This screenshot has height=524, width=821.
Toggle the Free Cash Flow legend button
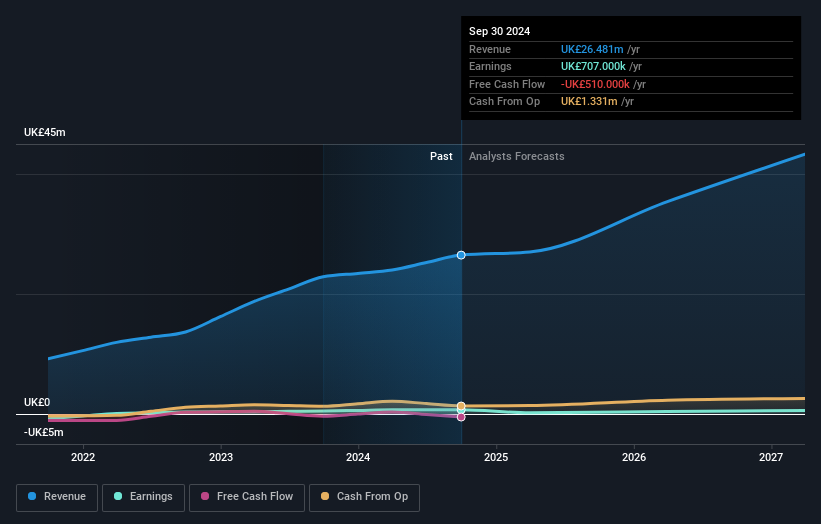(247, 497)
